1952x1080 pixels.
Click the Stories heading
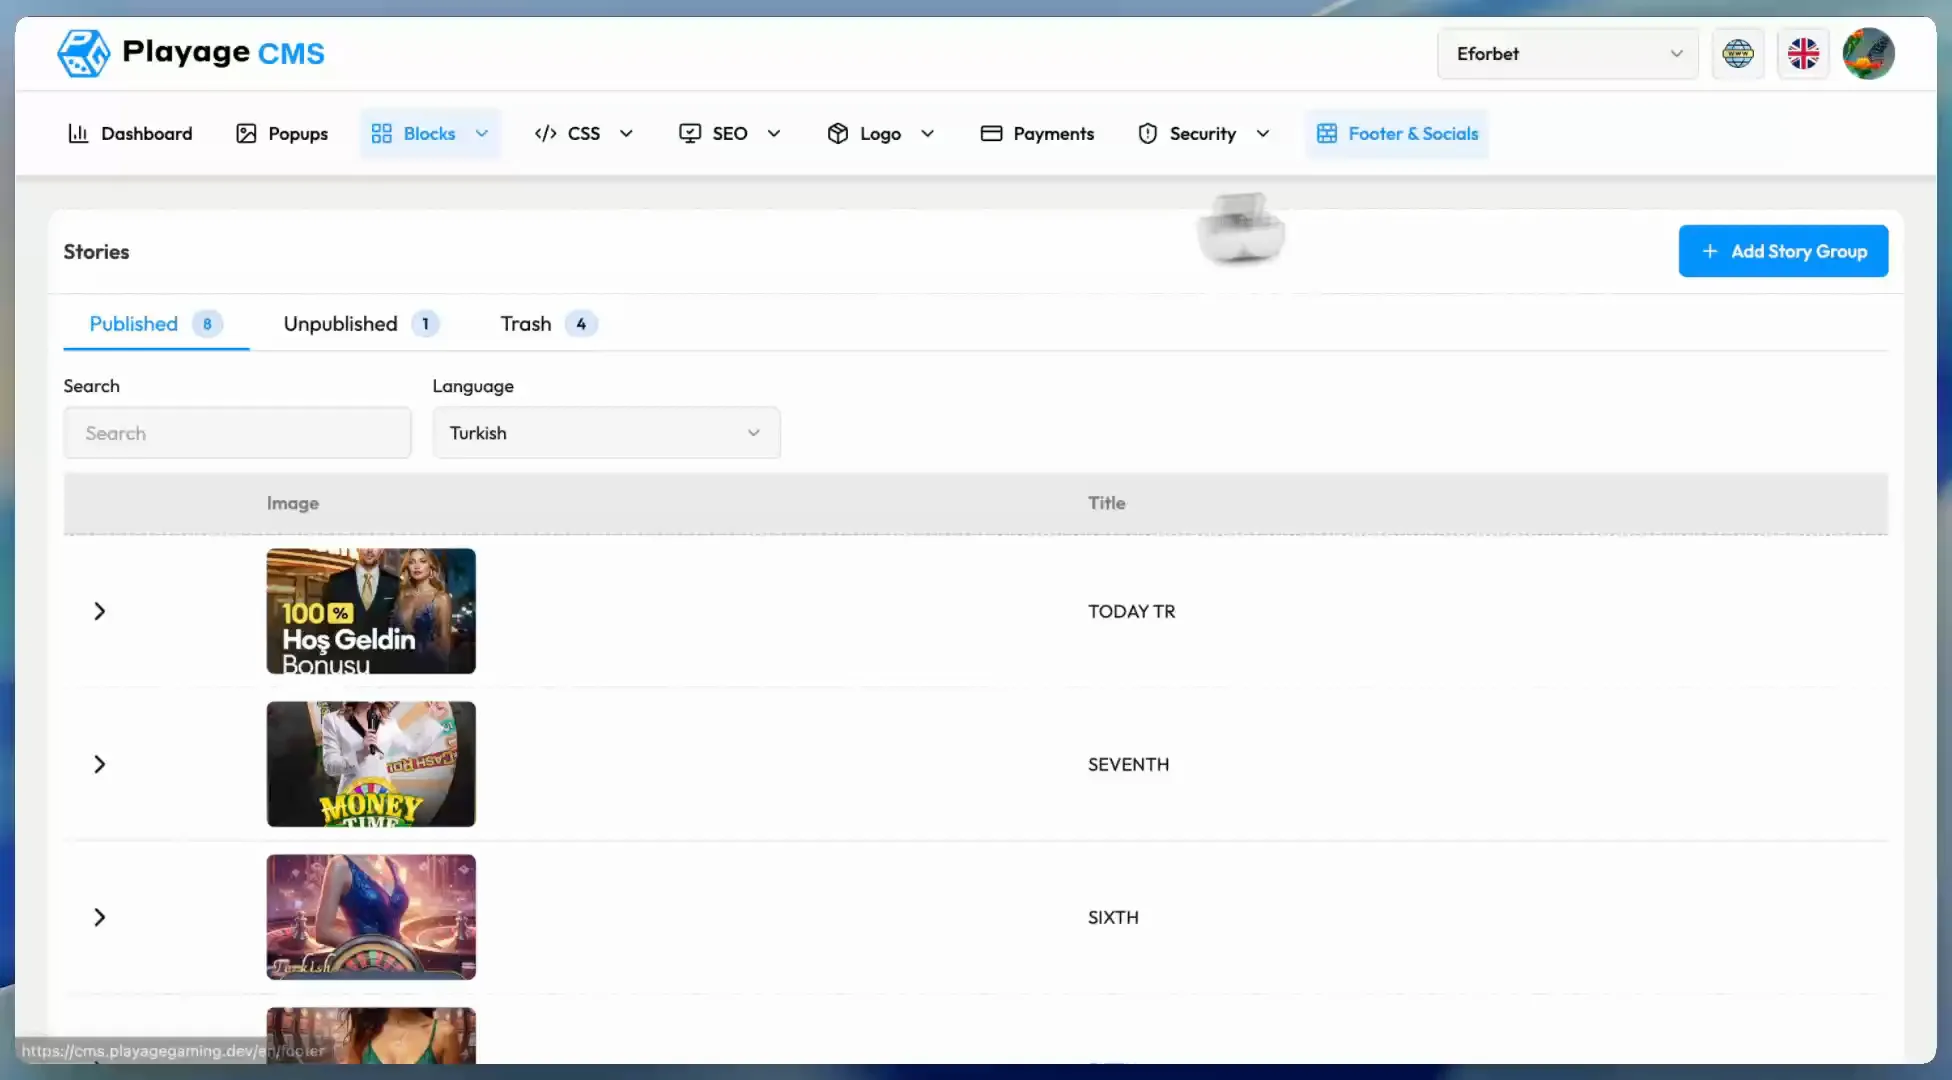96,252
